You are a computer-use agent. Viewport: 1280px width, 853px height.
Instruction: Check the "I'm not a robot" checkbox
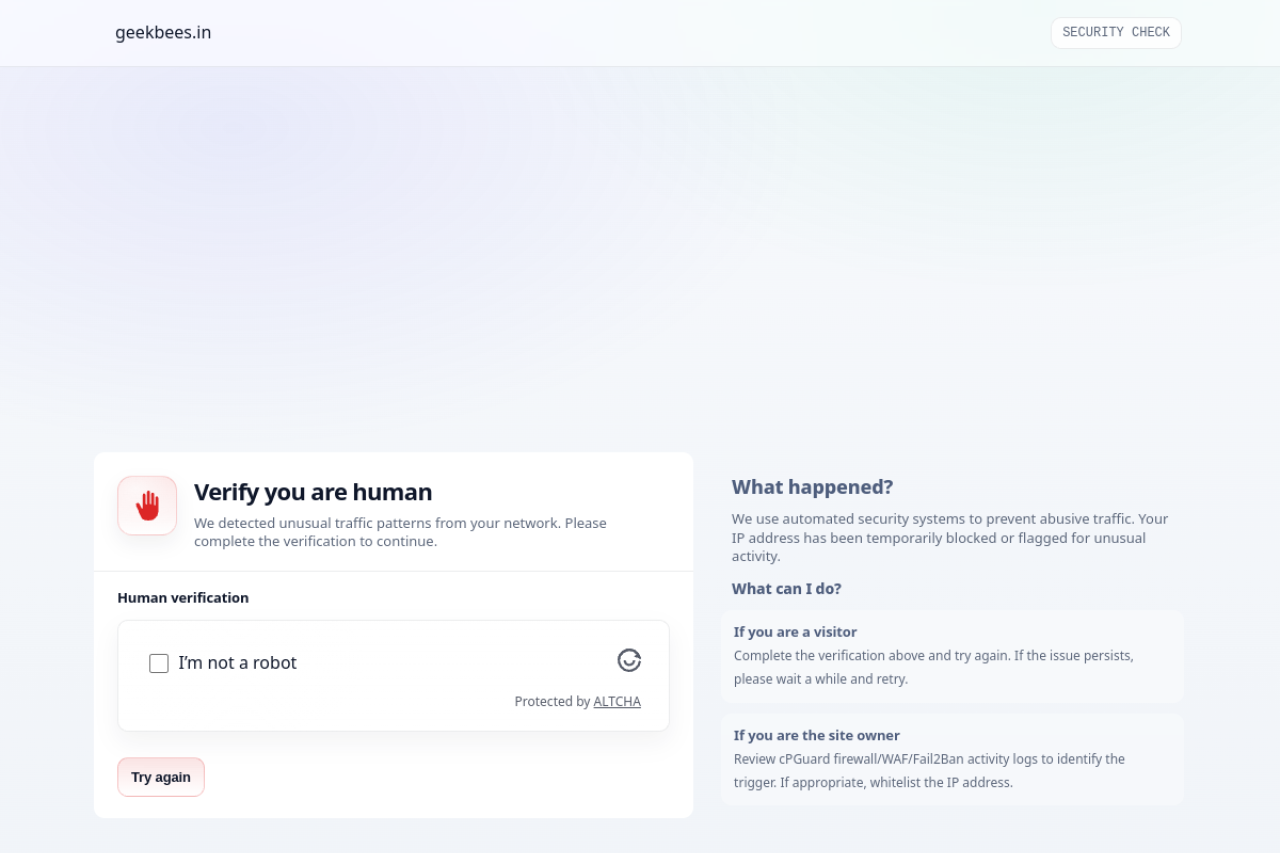coord(159,663)
